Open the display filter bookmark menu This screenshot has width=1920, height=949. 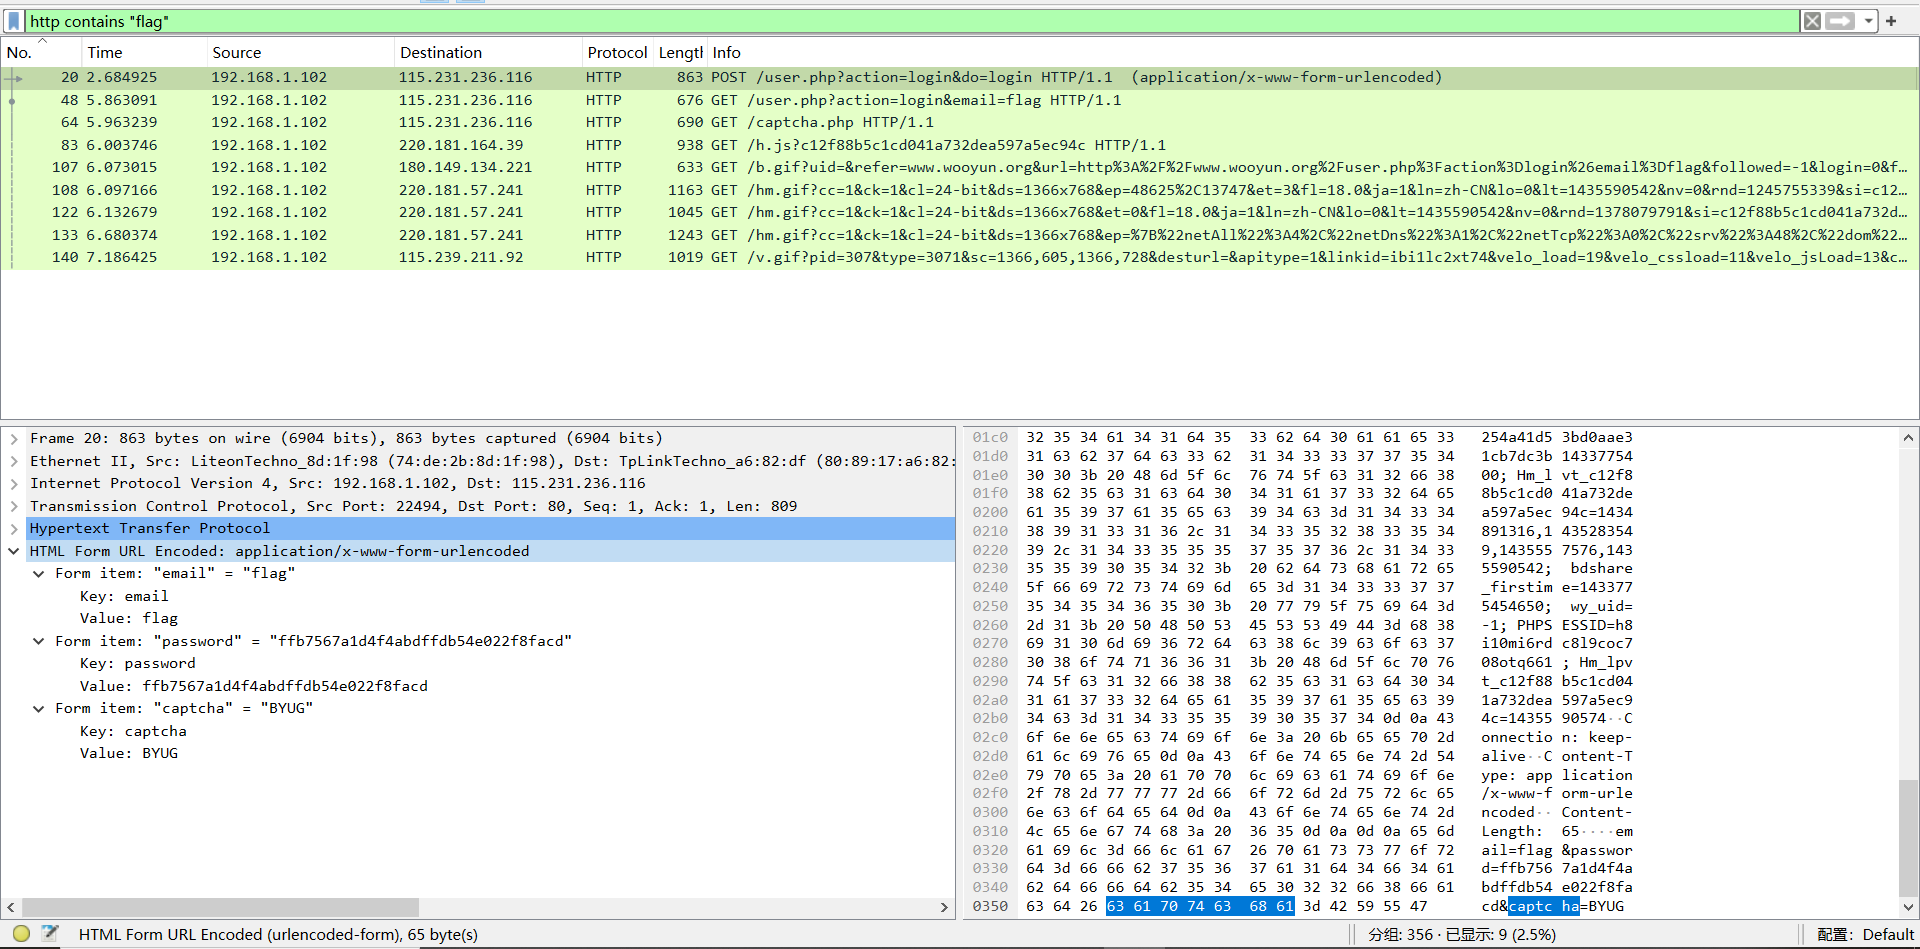(14, 21)
